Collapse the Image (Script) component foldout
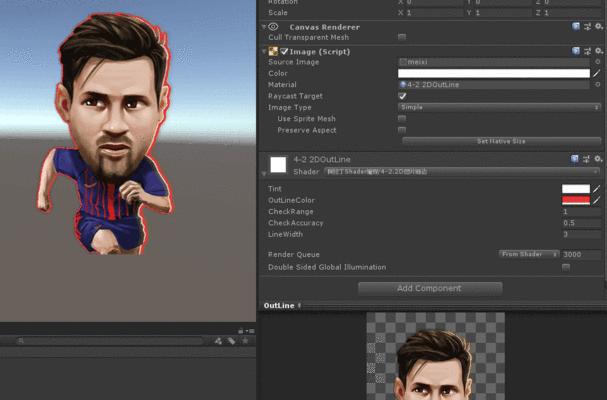607x400 pixels. (x=264, y=51)
